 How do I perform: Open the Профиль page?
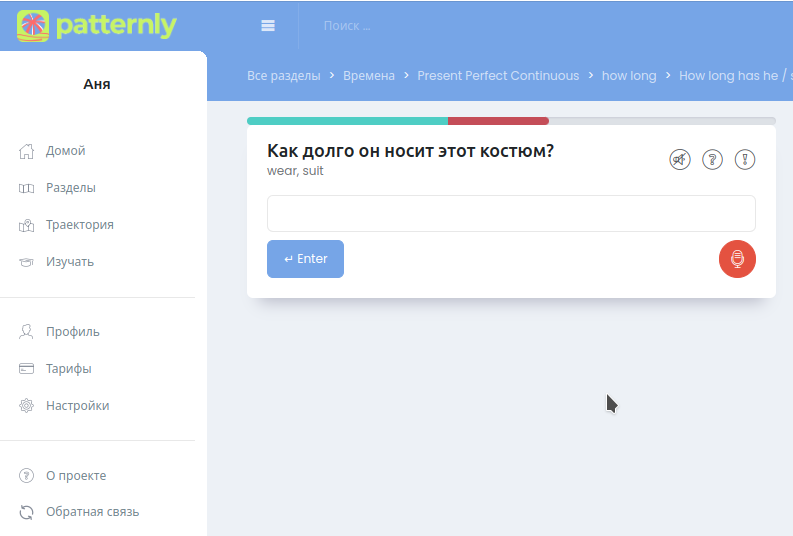click(72, 332)
